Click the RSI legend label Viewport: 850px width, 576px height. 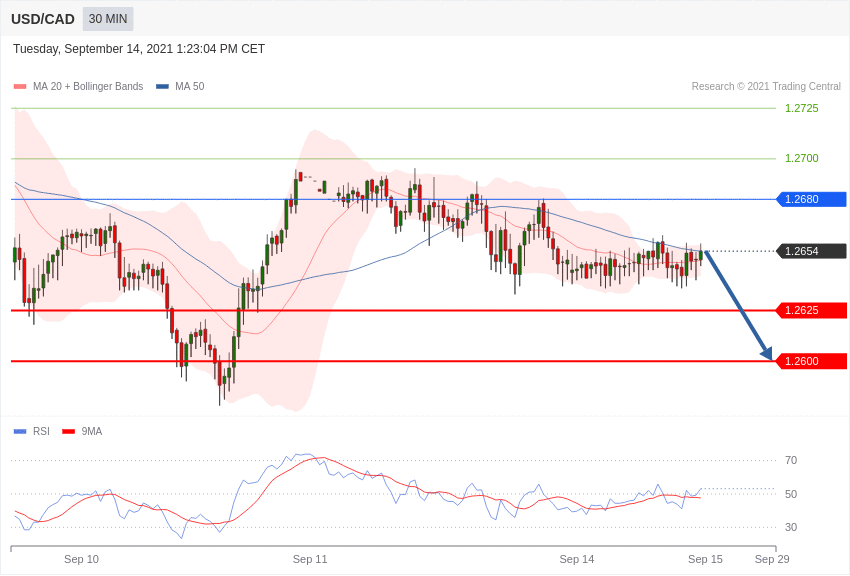(x=41, y=431)
